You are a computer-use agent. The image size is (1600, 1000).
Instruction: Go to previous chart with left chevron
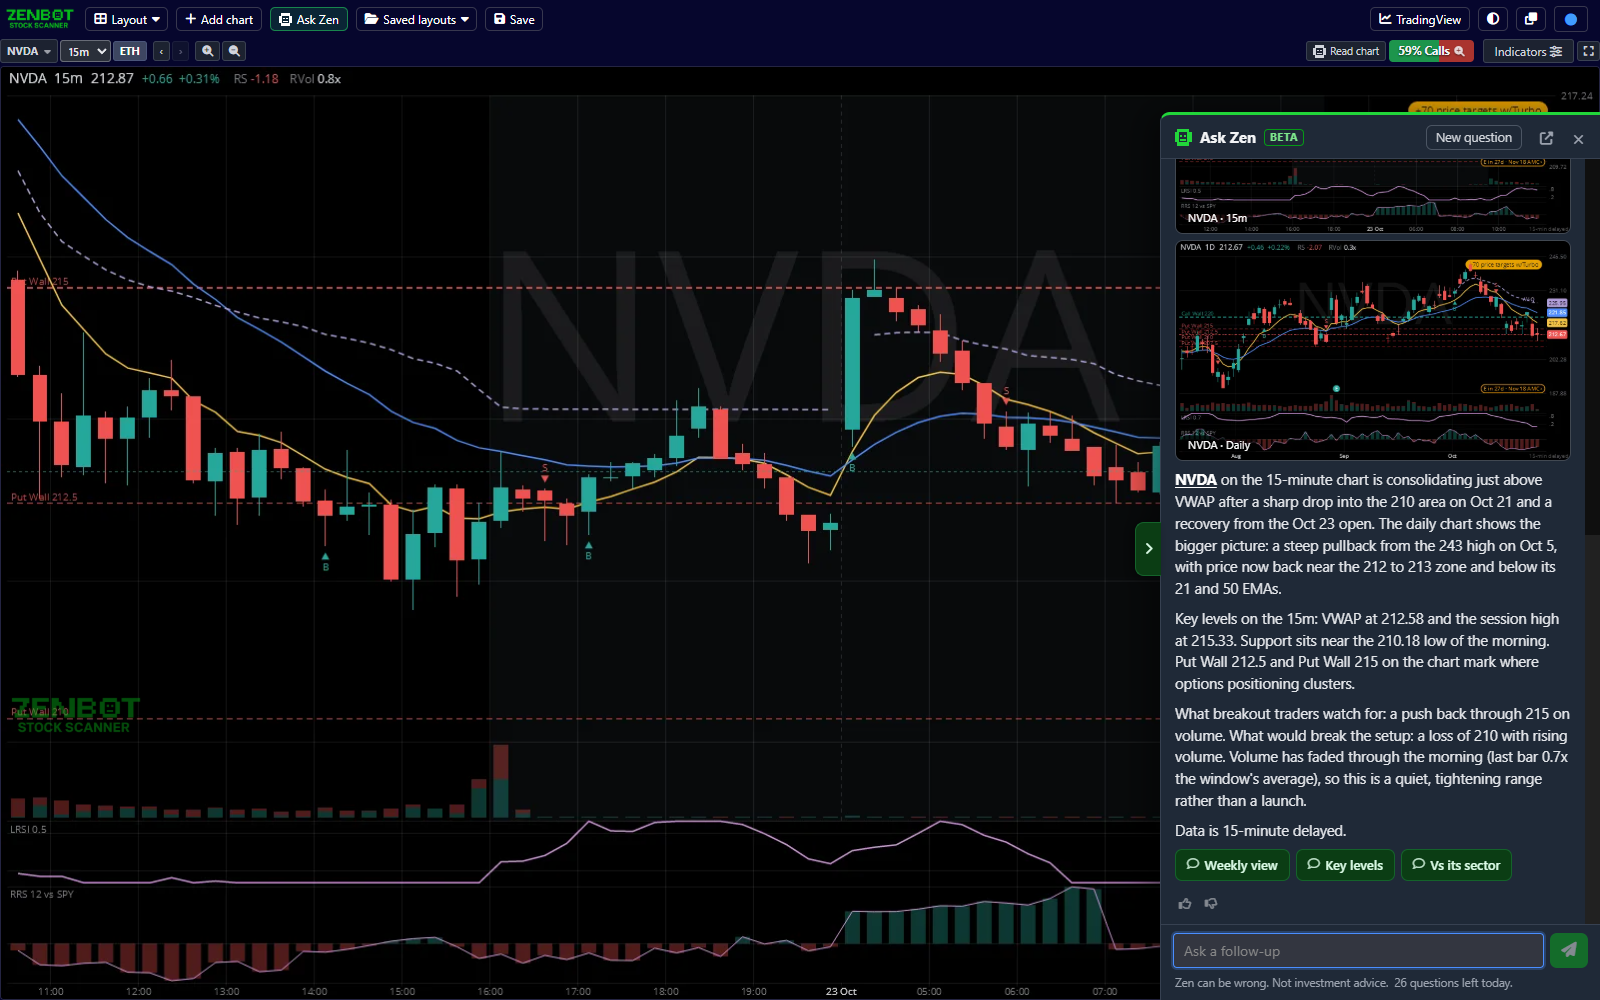point(161,51)
